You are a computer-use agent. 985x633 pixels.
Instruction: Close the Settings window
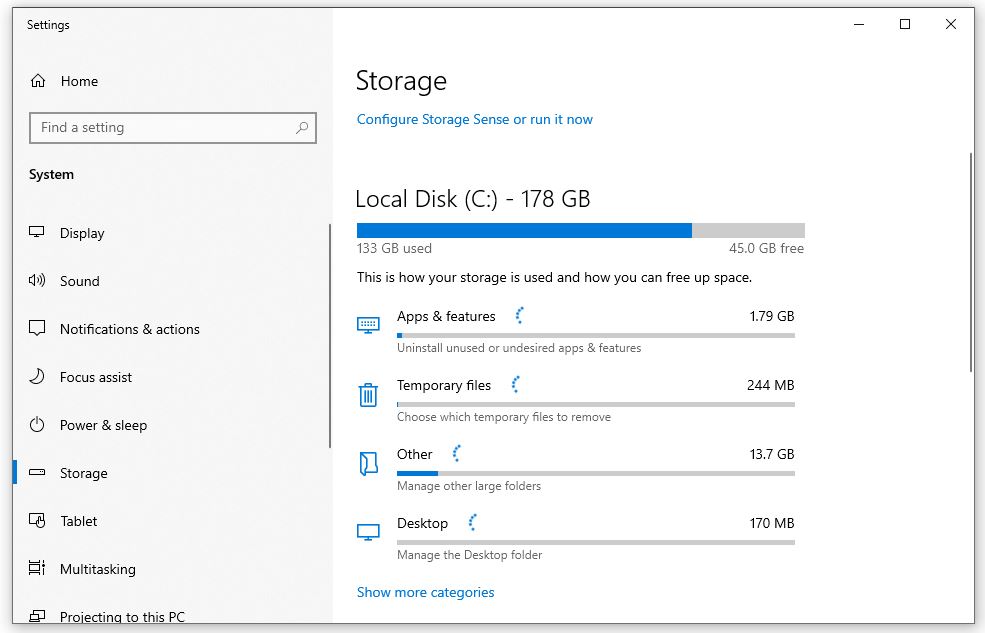pyautogui.click(x=950, y=24)
